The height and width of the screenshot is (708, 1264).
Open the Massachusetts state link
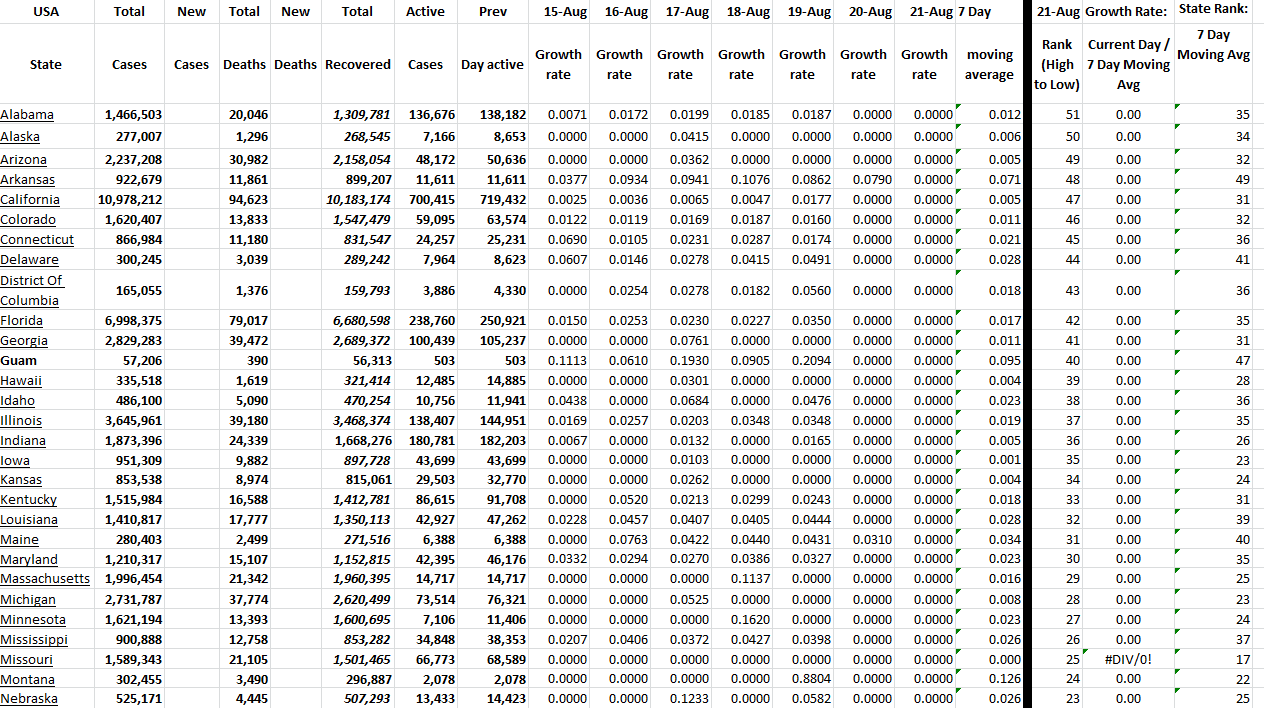(x=45, y=579)
